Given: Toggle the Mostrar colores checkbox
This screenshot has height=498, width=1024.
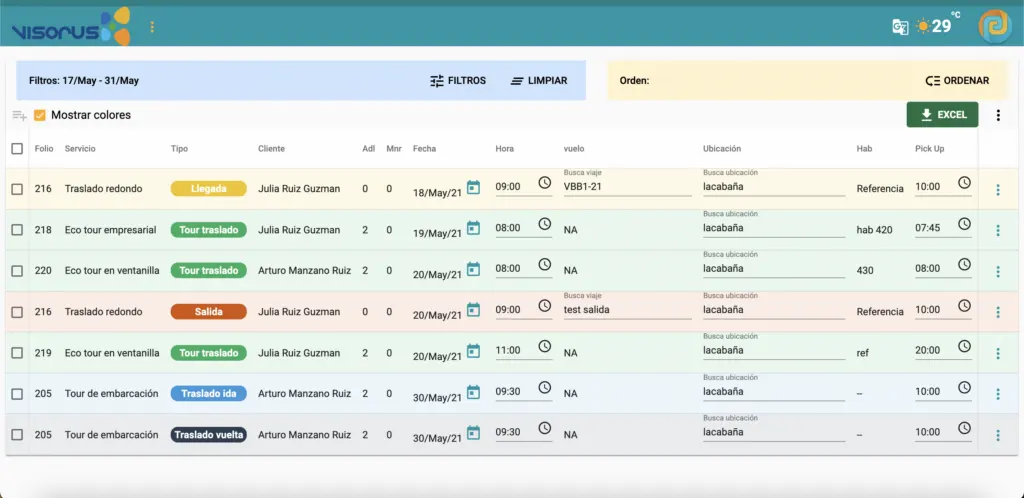Looking at the screenshot, I should click(x=40, y=115).
